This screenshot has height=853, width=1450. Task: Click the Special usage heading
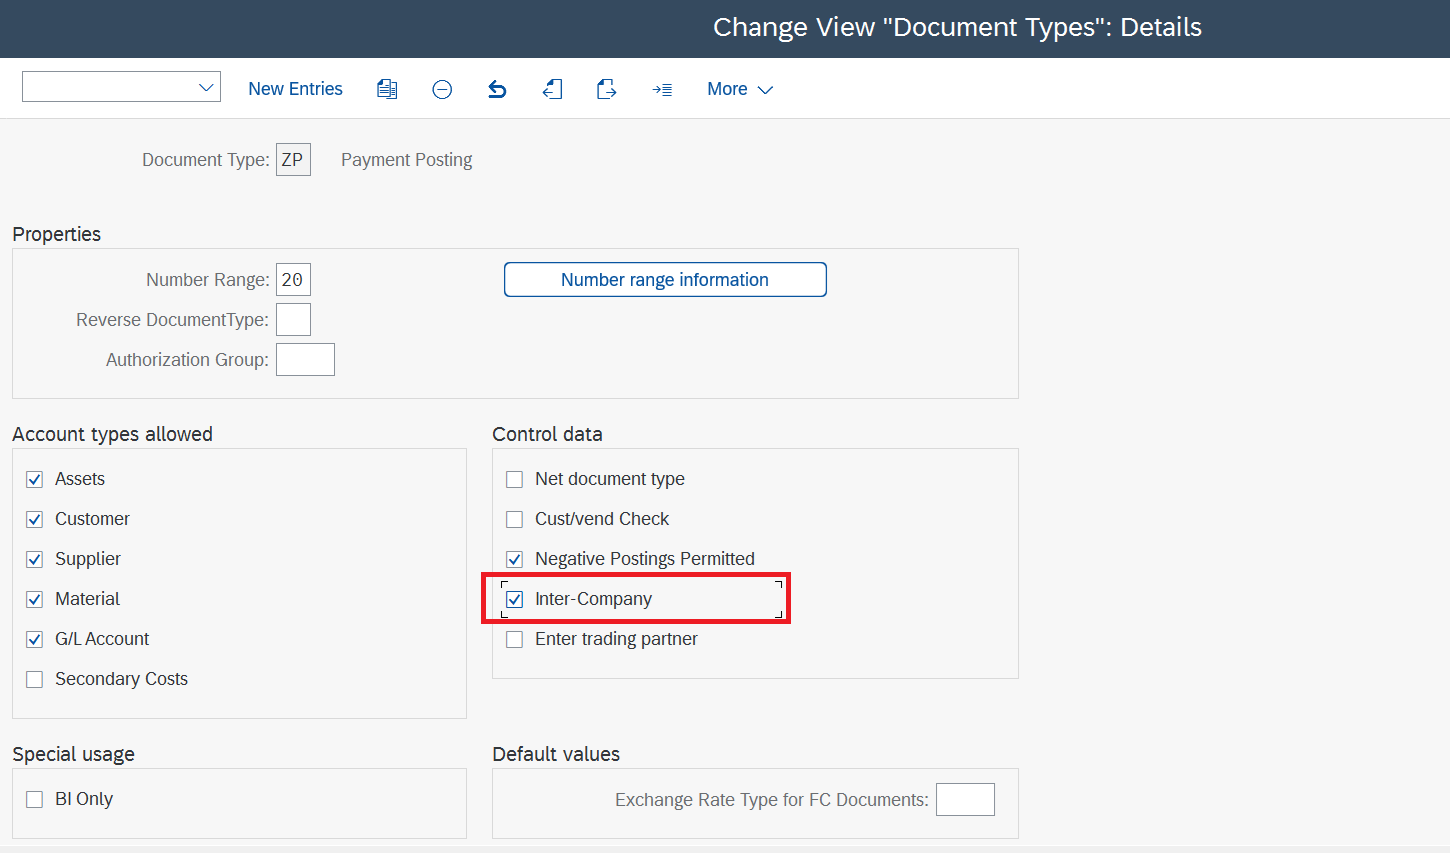[73, 754]
